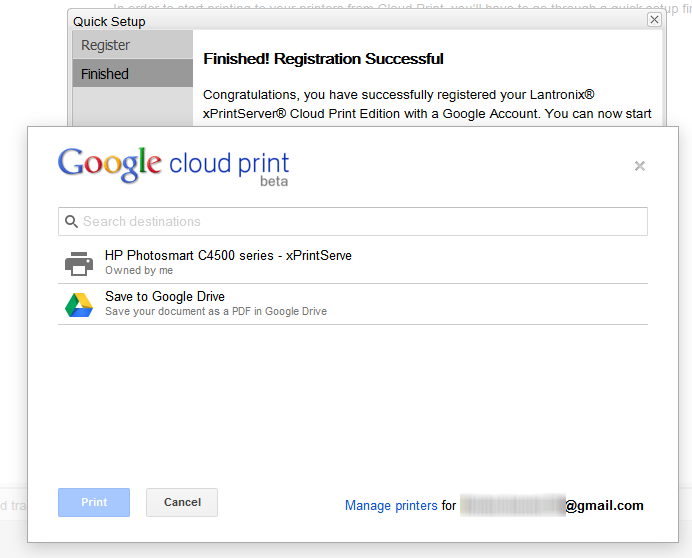Image resolution: width=692 pixels, height=558 pixels.
Task: Close the Google cloud print dialog
Action: coord(639,166)
